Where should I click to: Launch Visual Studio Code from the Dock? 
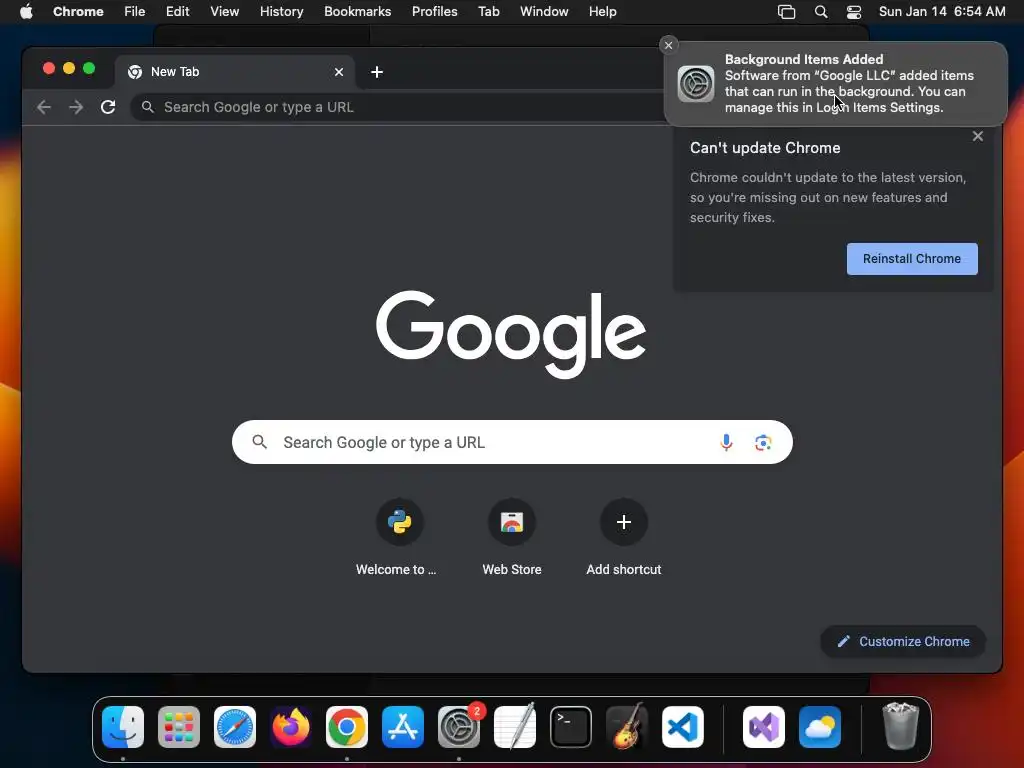682,727
